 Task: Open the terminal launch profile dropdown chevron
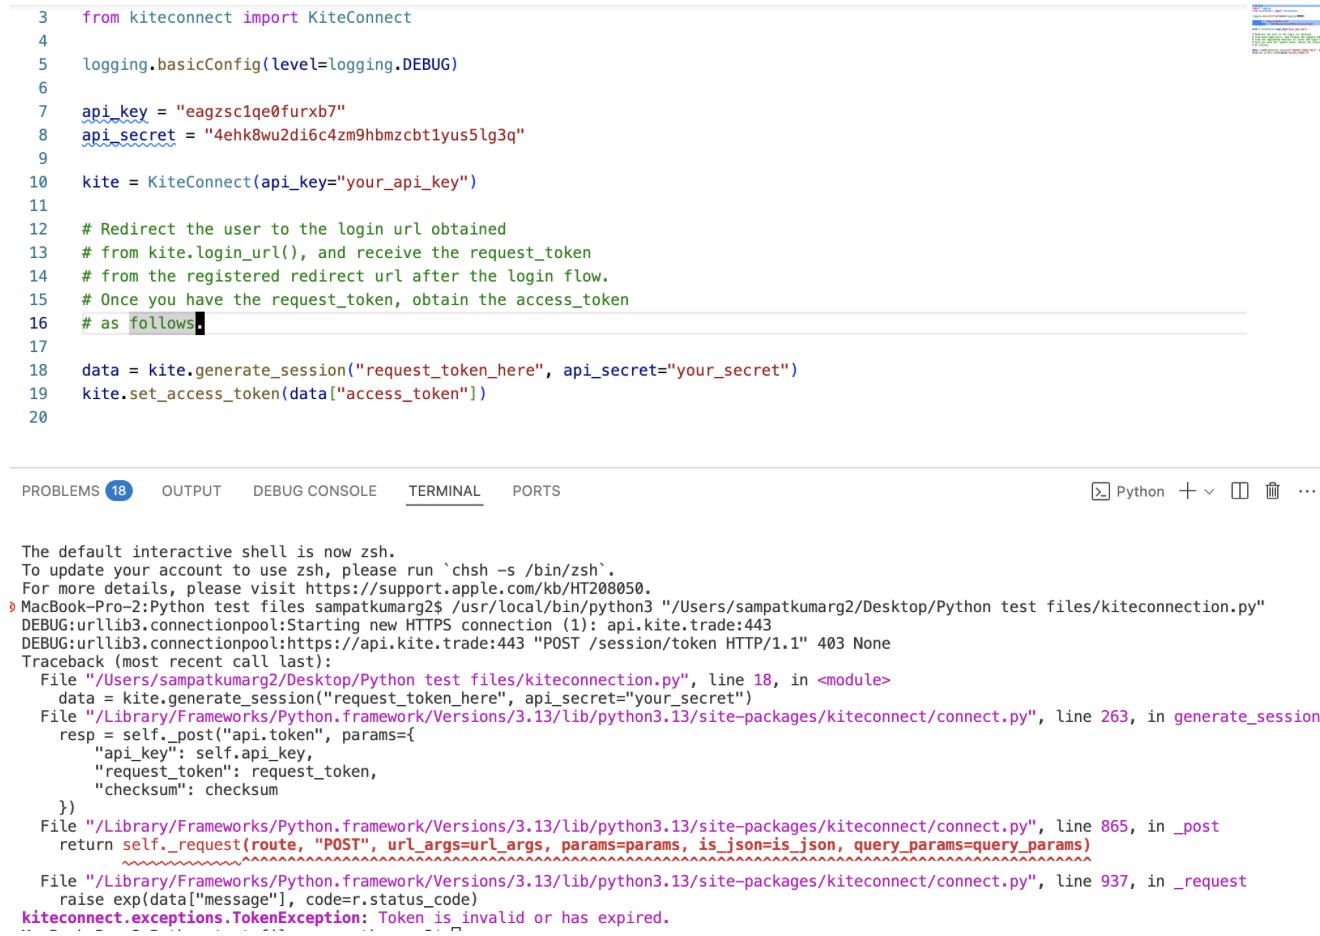click(1209, 491)
